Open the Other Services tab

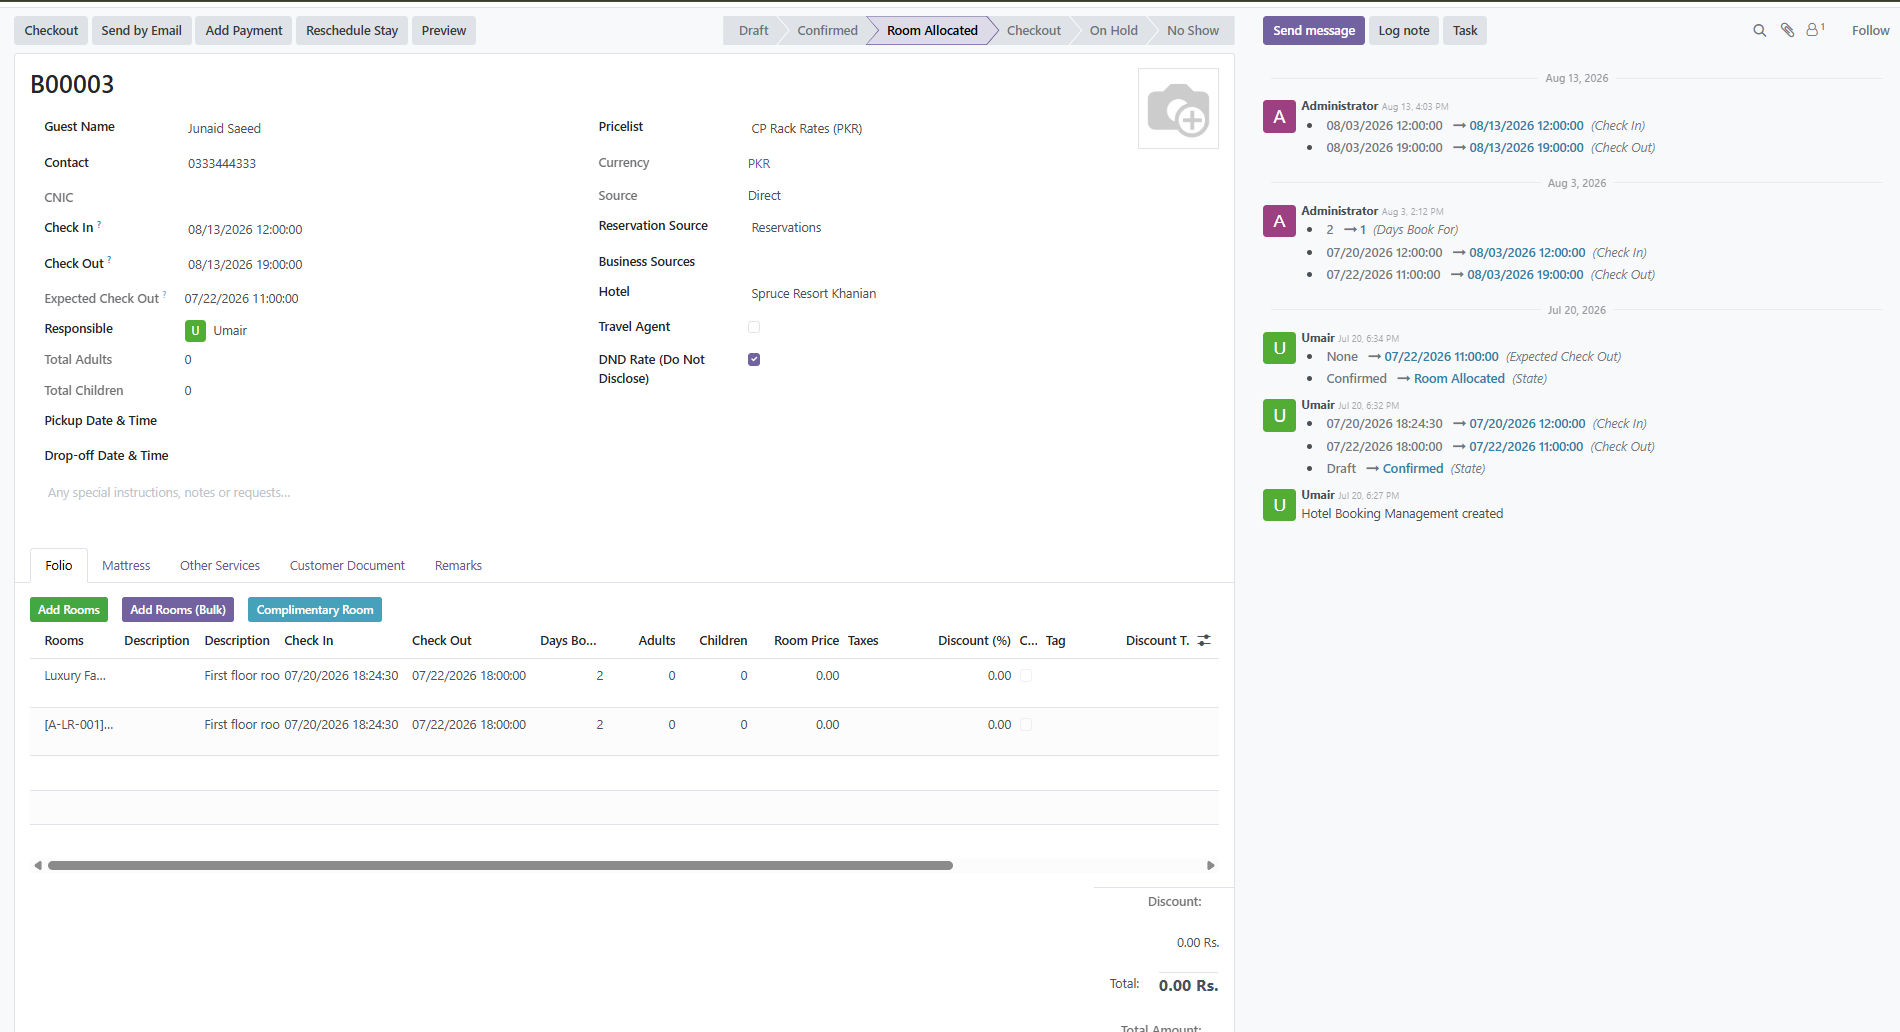pos(220,566)
